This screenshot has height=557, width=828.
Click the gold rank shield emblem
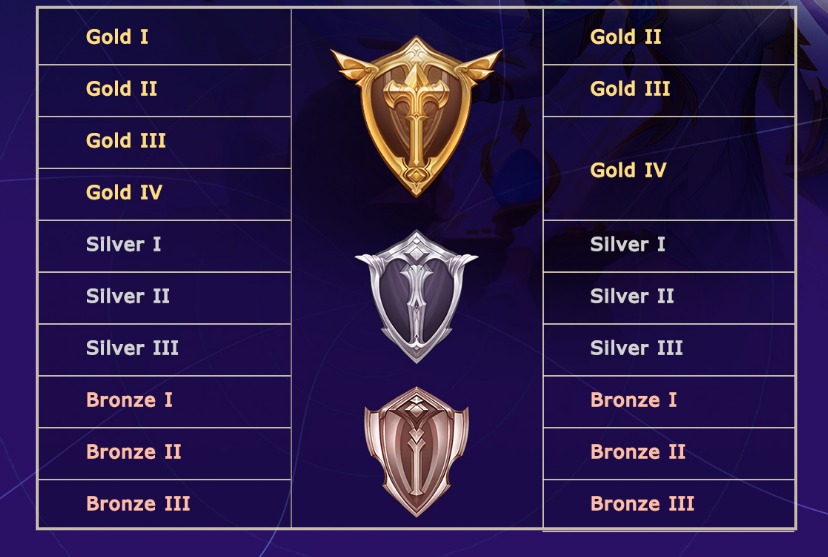tap(416, 115)
